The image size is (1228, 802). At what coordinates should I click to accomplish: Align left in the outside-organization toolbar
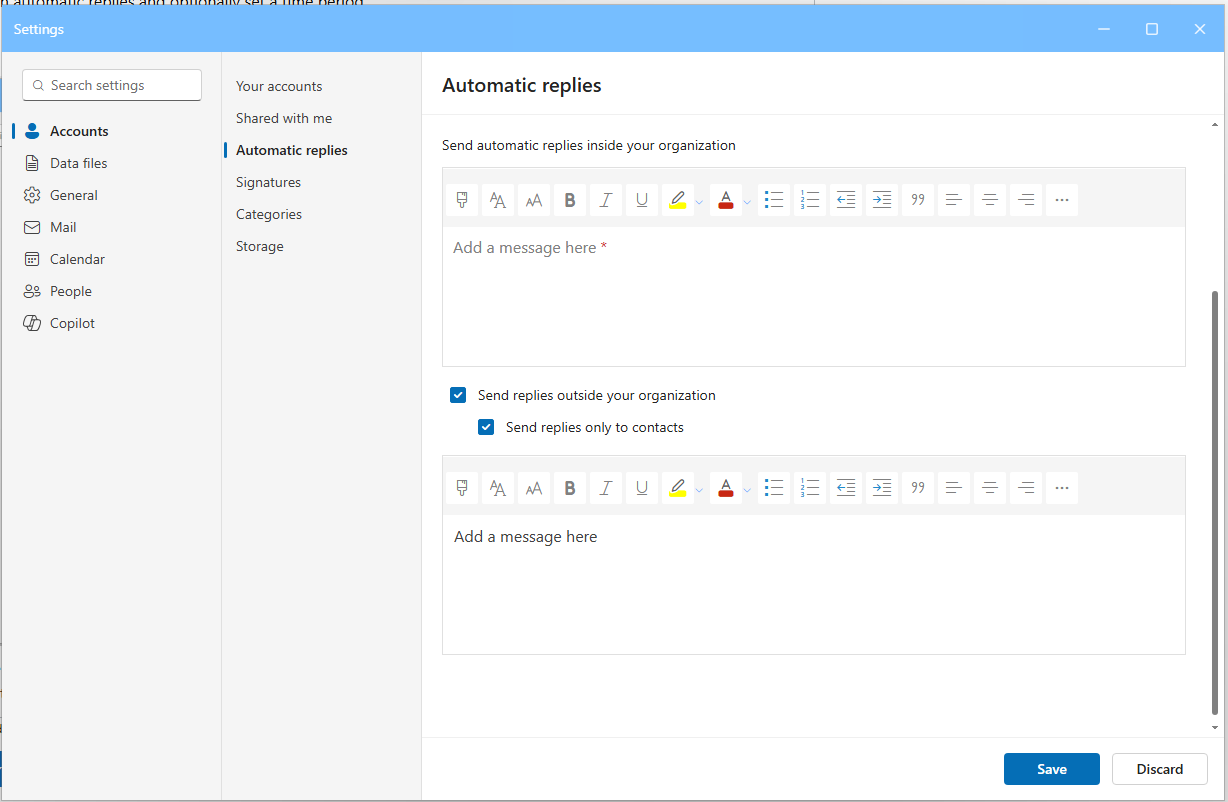(954, 488)
